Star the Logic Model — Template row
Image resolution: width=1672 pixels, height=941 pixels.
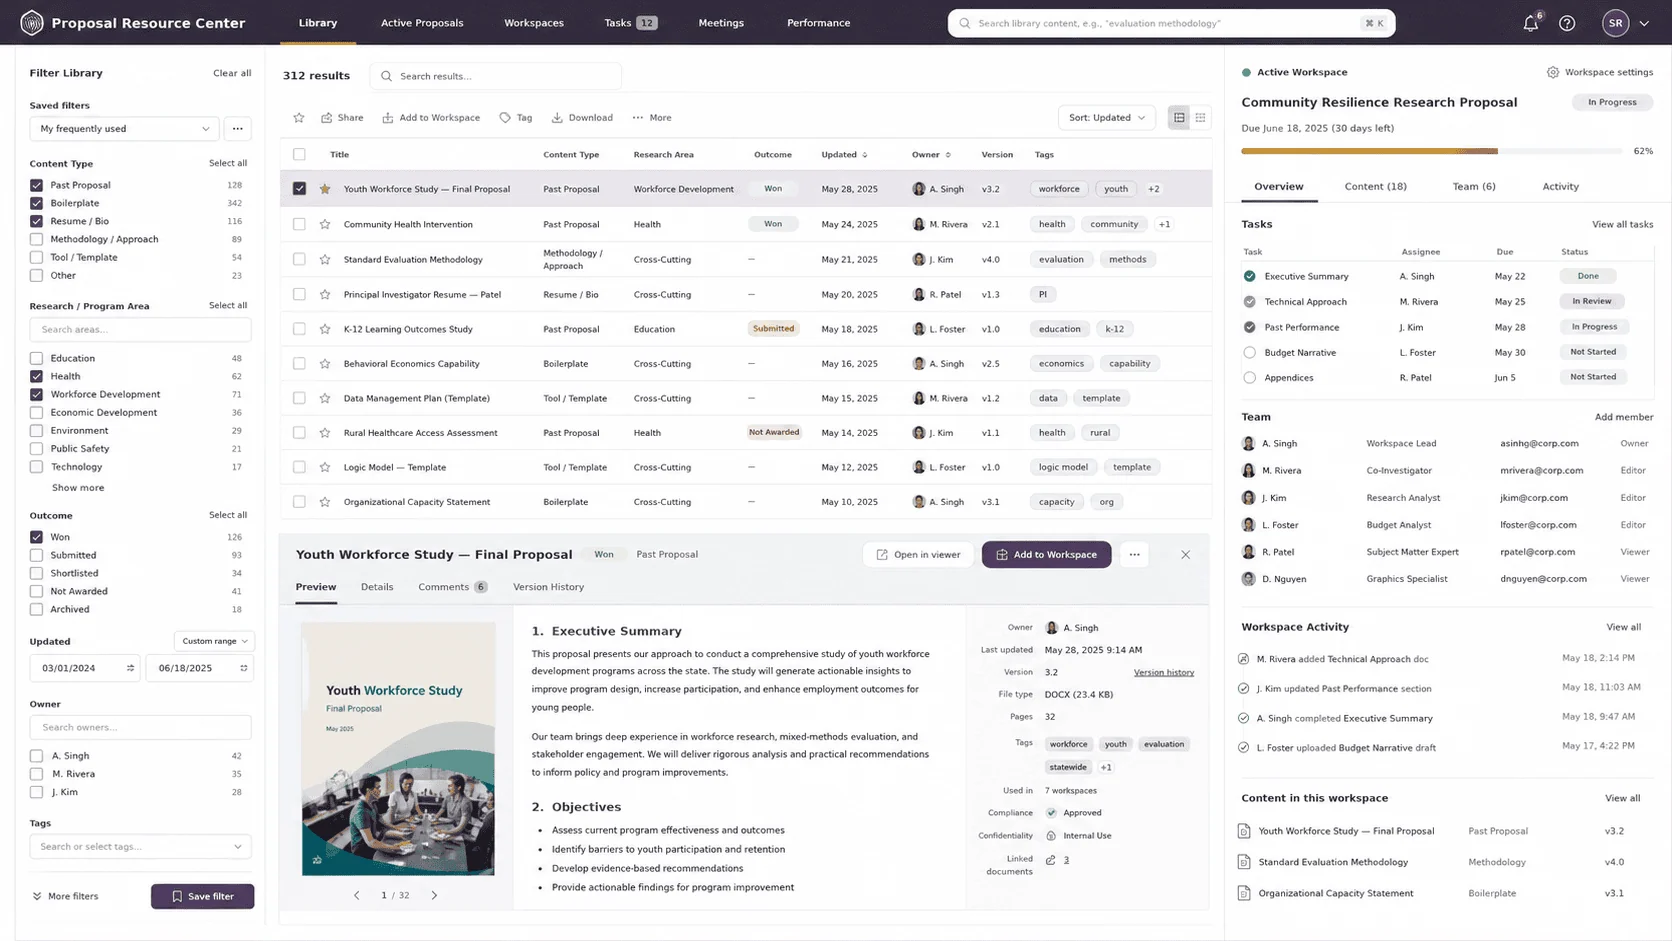tap(325, 467)
